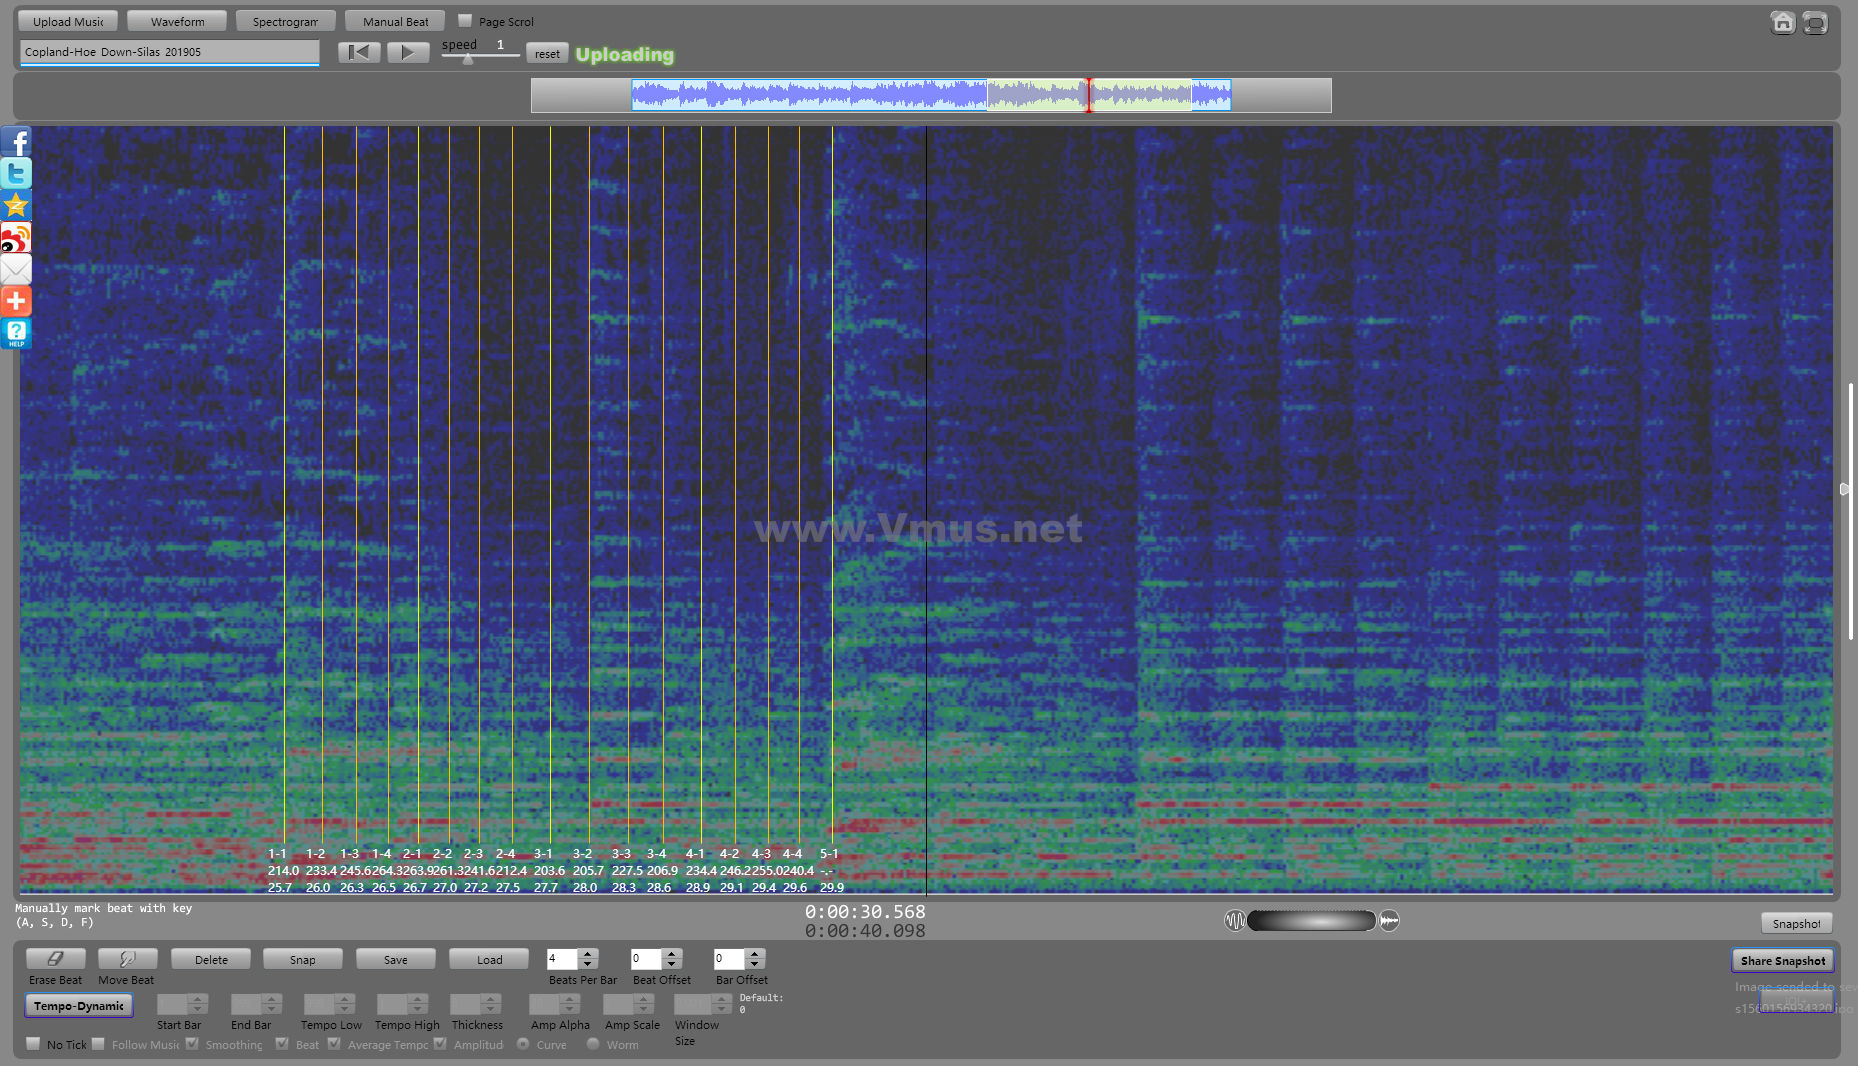1858x1066 pixels.
Task: Click the Facebook share icon
Action: (16, 142)
